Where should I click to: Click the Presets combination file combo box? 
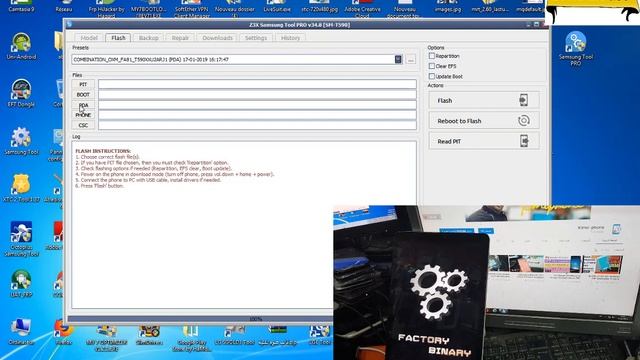point(237,59)
